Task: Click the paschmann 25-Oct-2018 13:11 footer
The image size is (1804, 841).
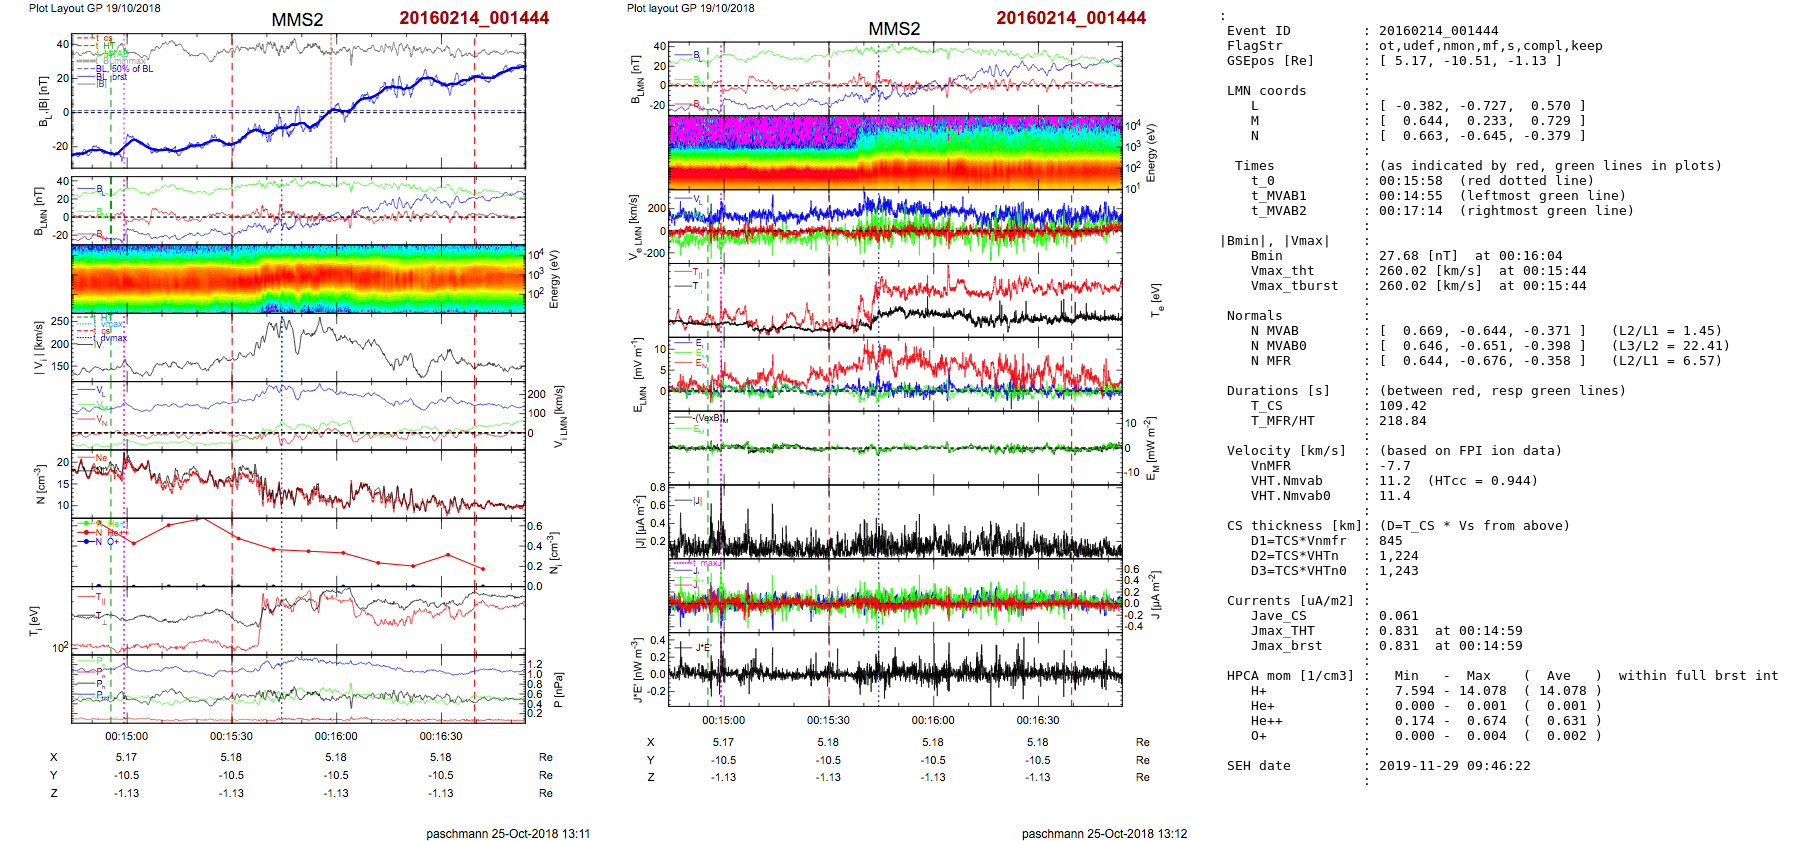Action: click(x=508, y=833)
